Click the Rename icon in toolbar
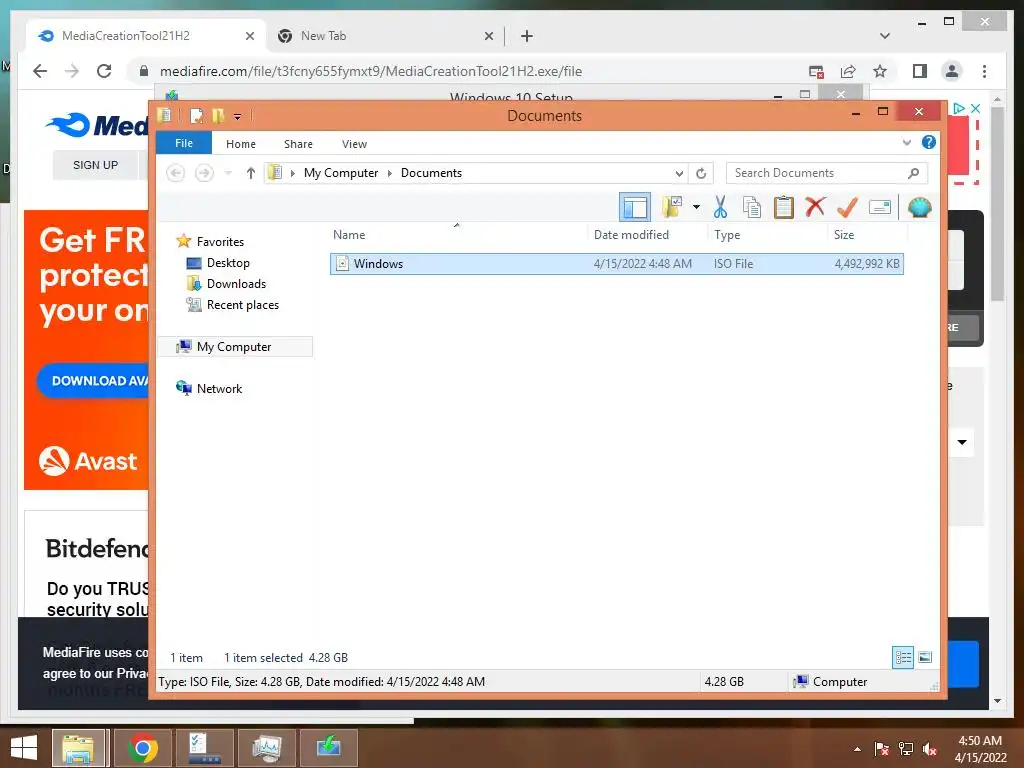 tap(880, 208)
